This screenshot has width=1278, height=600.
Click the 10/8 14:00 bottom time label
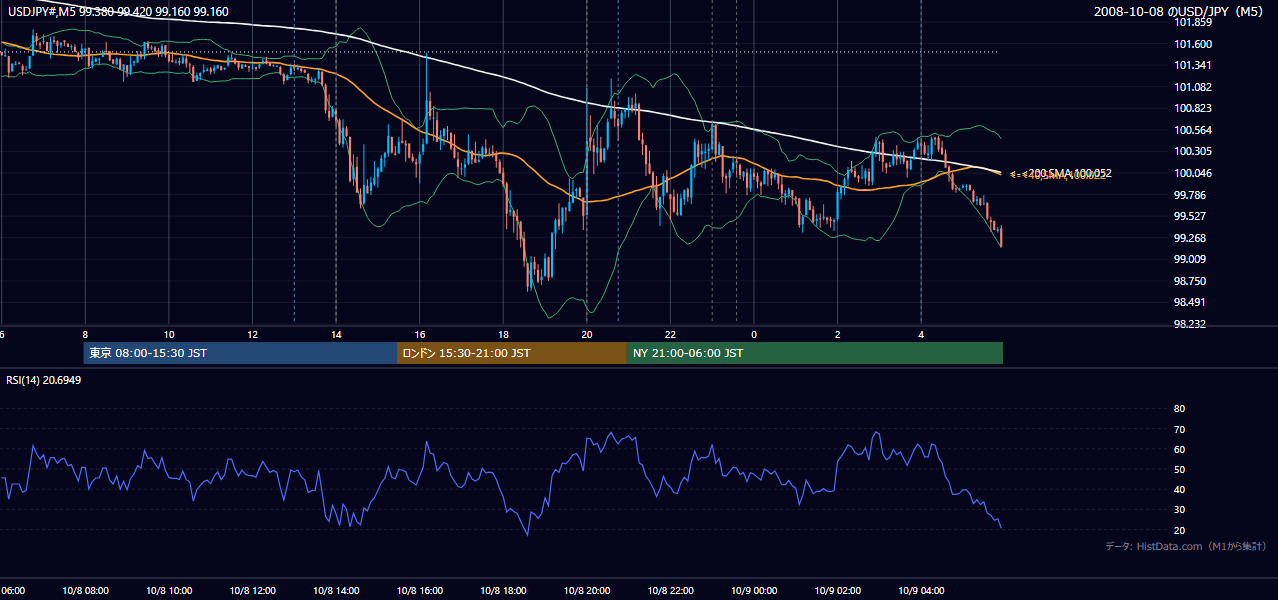[x=336, y=591]
